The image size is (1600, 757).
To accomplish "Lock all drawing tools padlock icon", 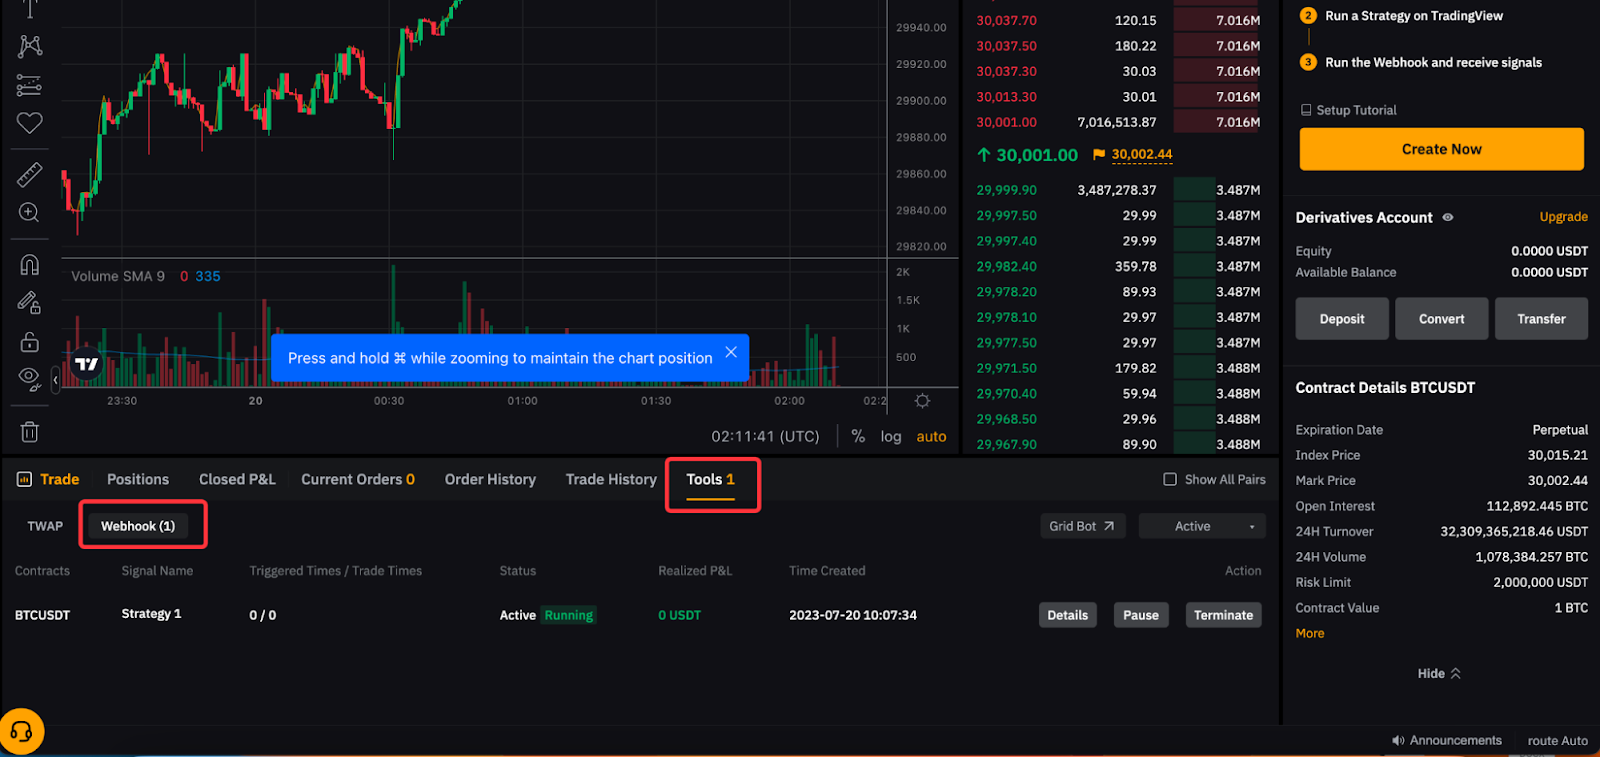I will click(29, 341).
